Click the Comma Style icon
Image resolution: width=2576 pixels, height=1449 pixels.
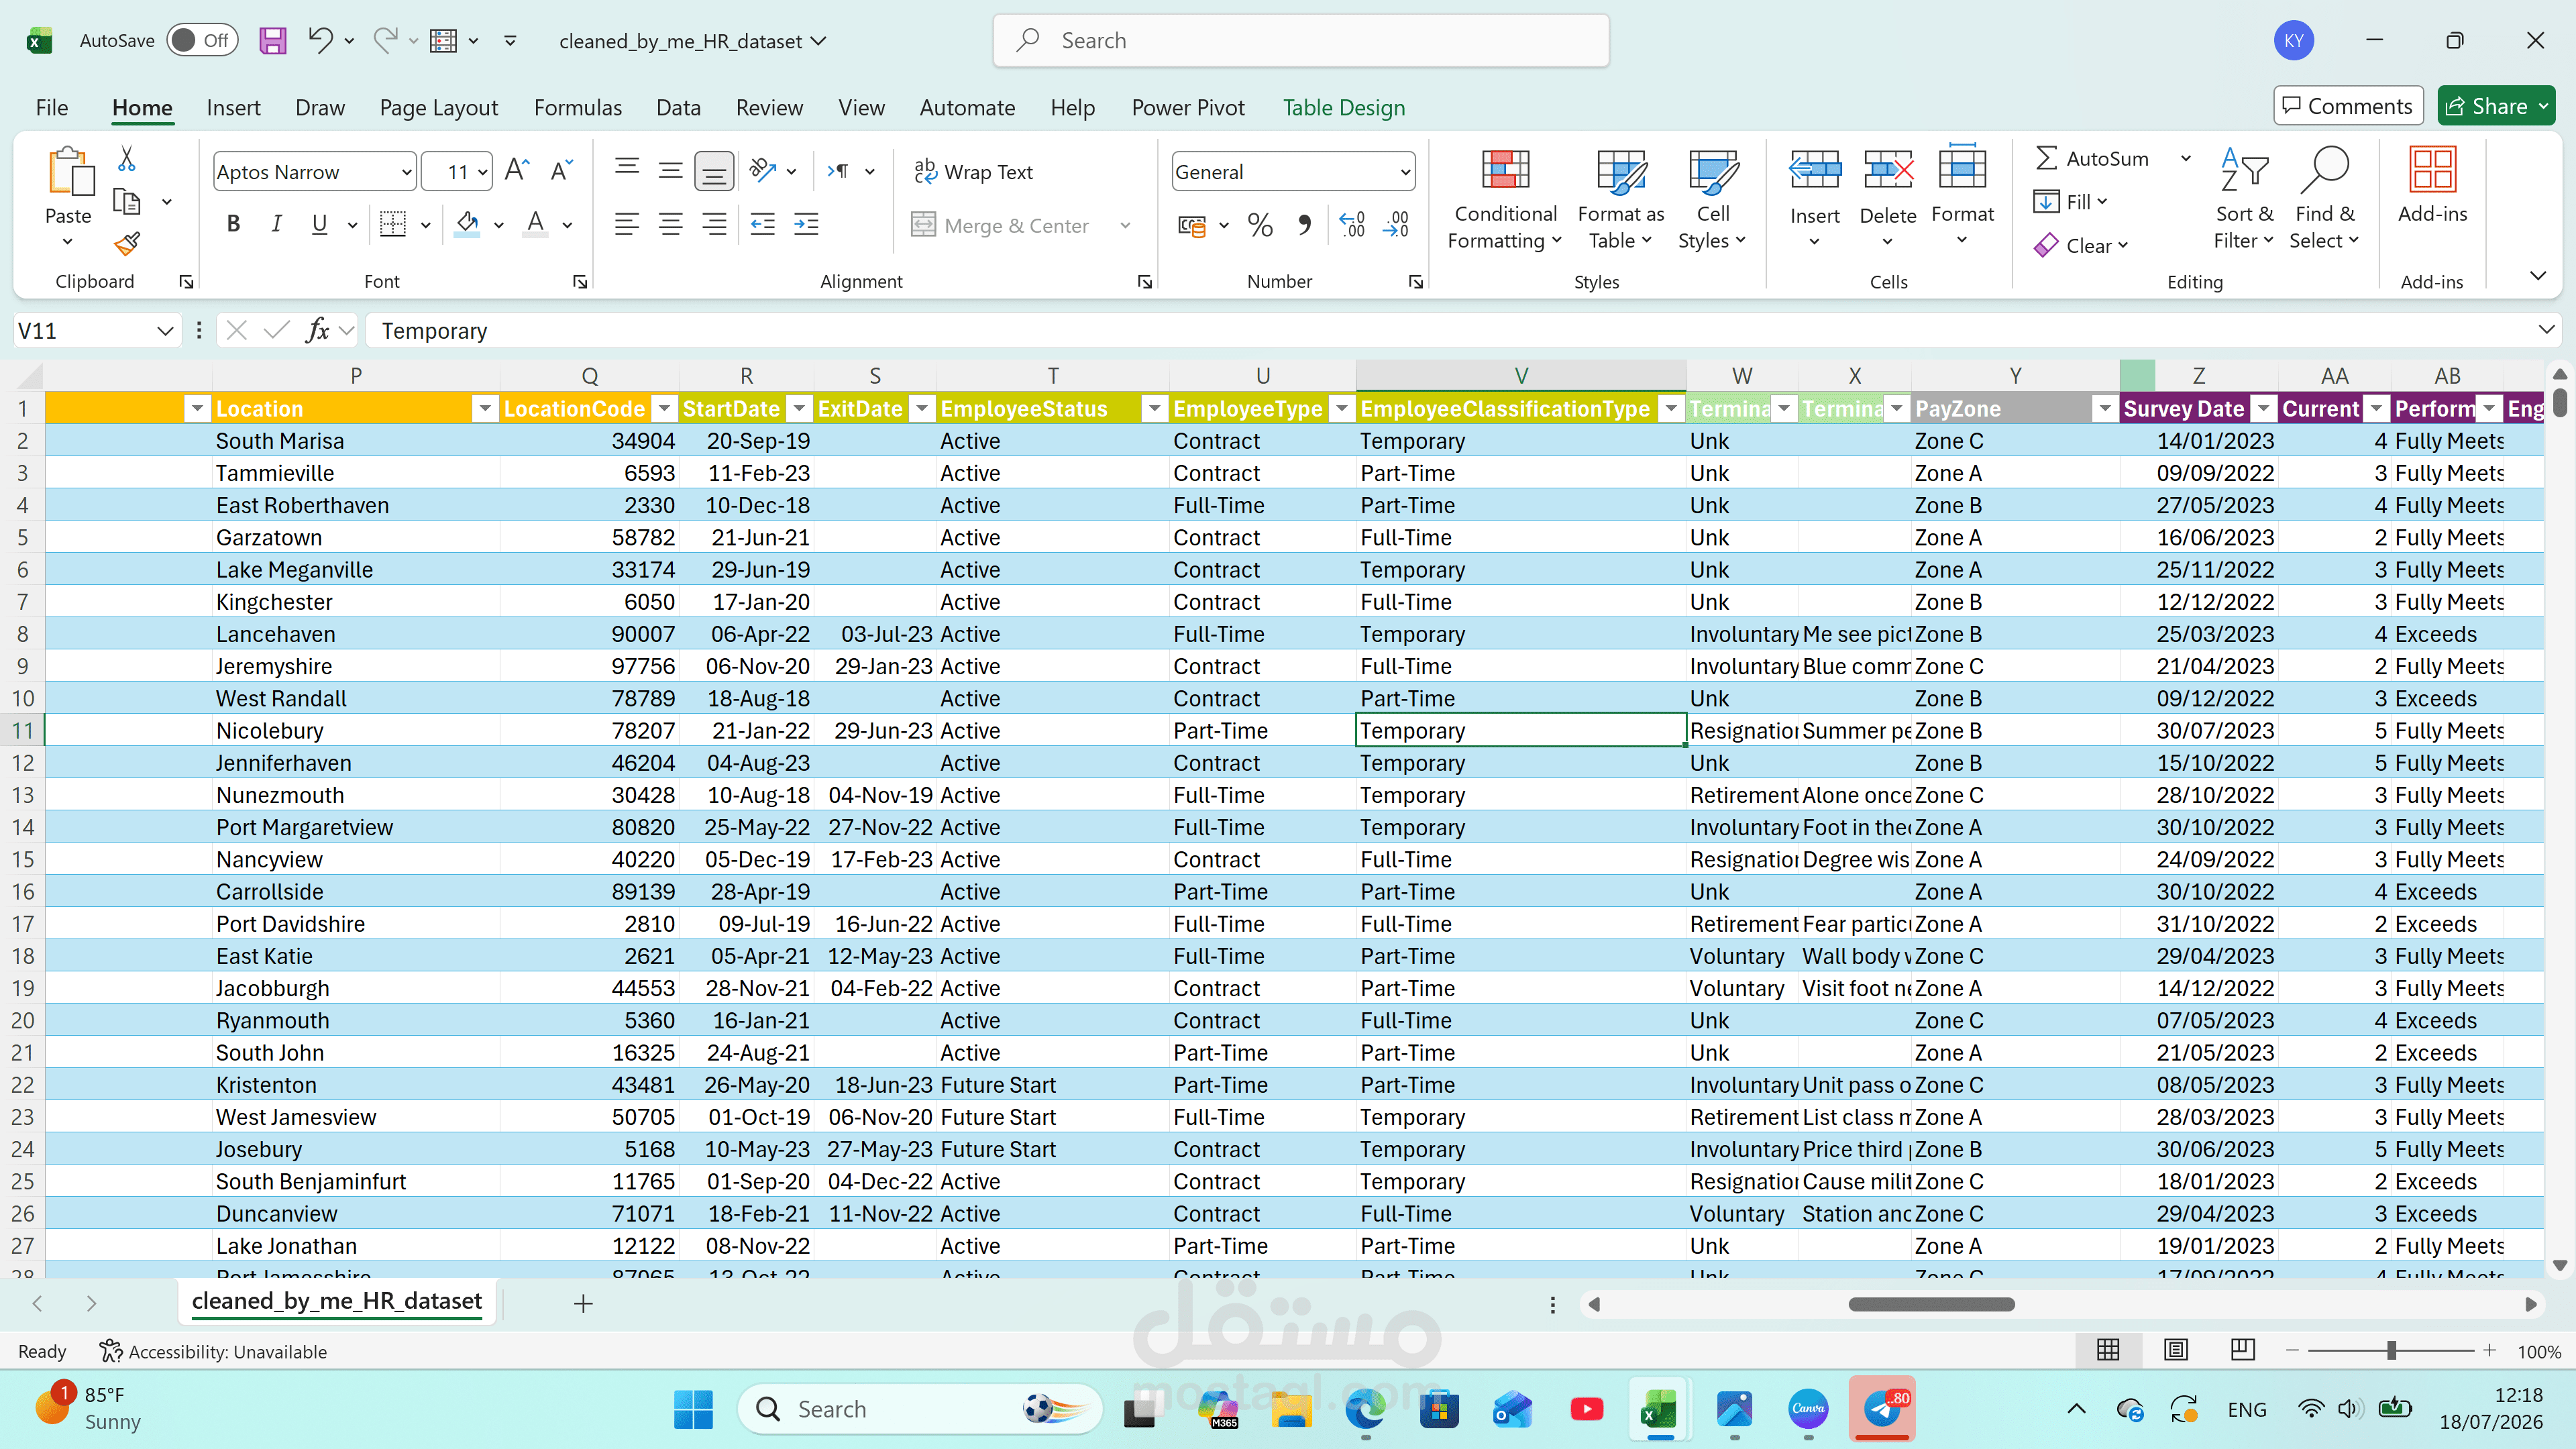coord(1304,225)
